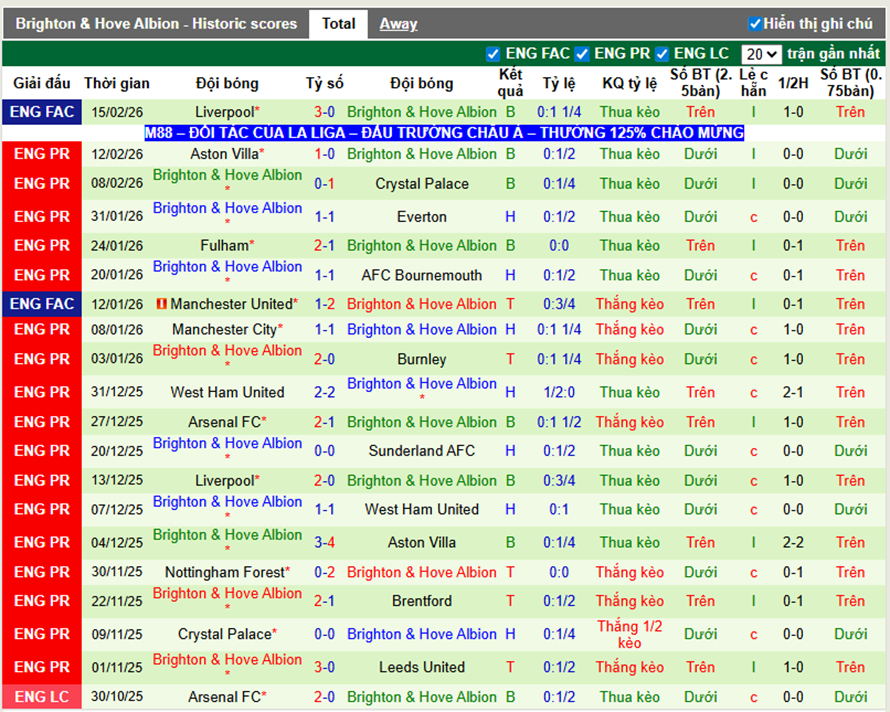Click Manchester City team name
890x712 pixels.
(x=227, y=329)
